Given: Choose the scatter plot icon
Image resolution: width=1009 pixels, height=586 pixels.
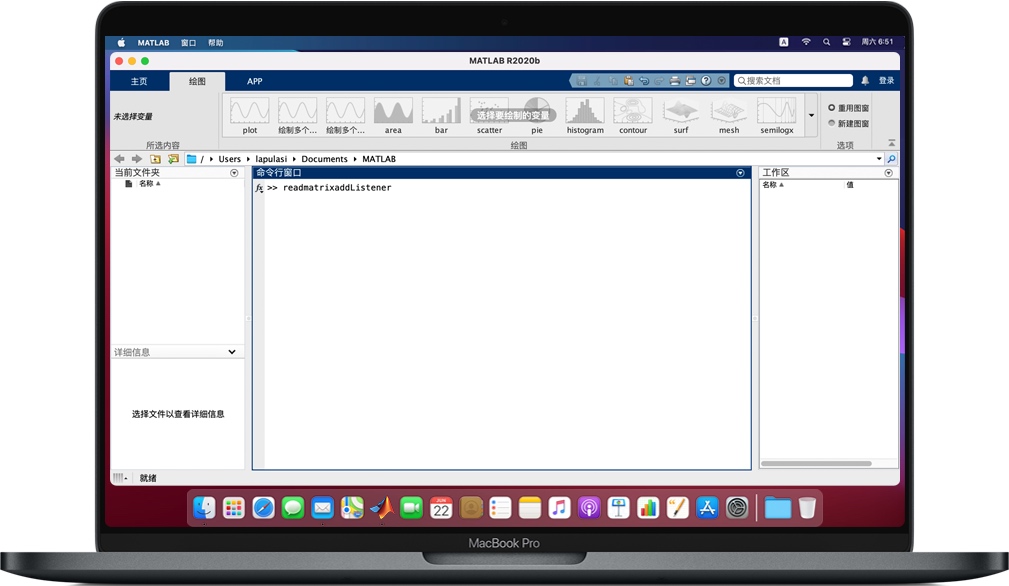Looking at the screenshot, I should pos(488,110).
